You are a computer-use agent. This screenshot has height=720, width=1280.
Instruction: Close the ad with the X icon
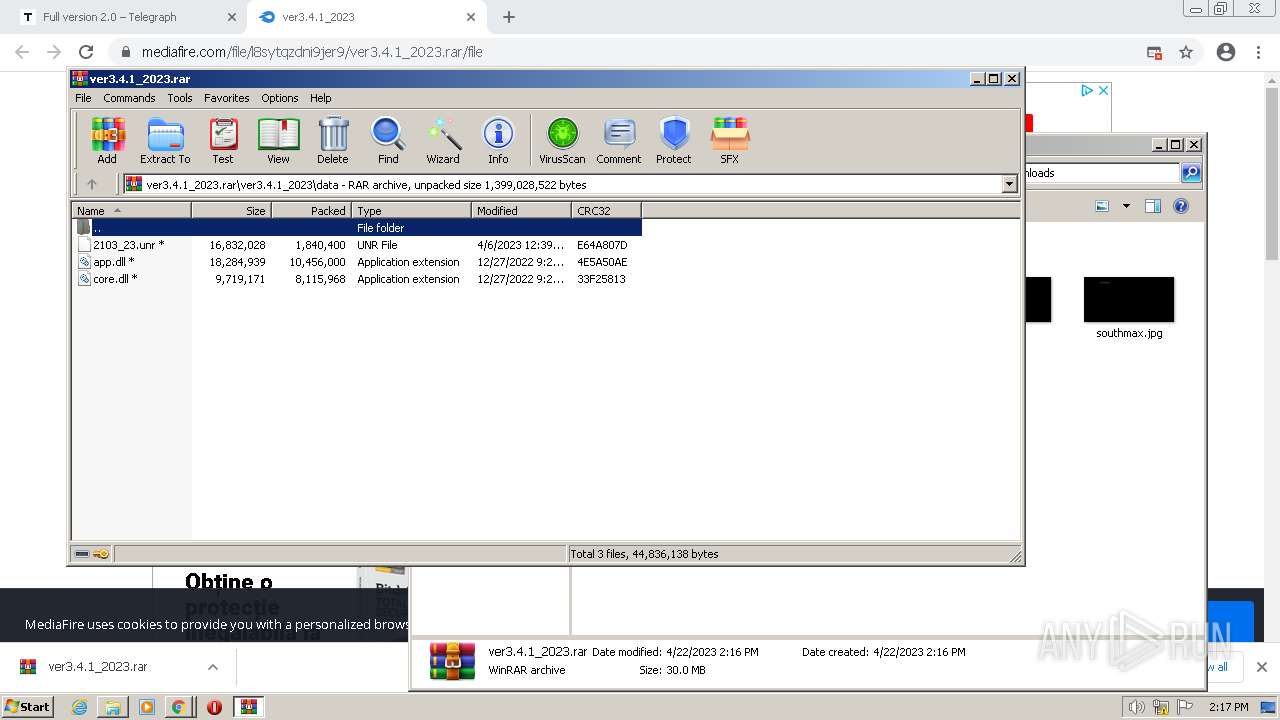pyautogui.click(x=1104, y=90)
